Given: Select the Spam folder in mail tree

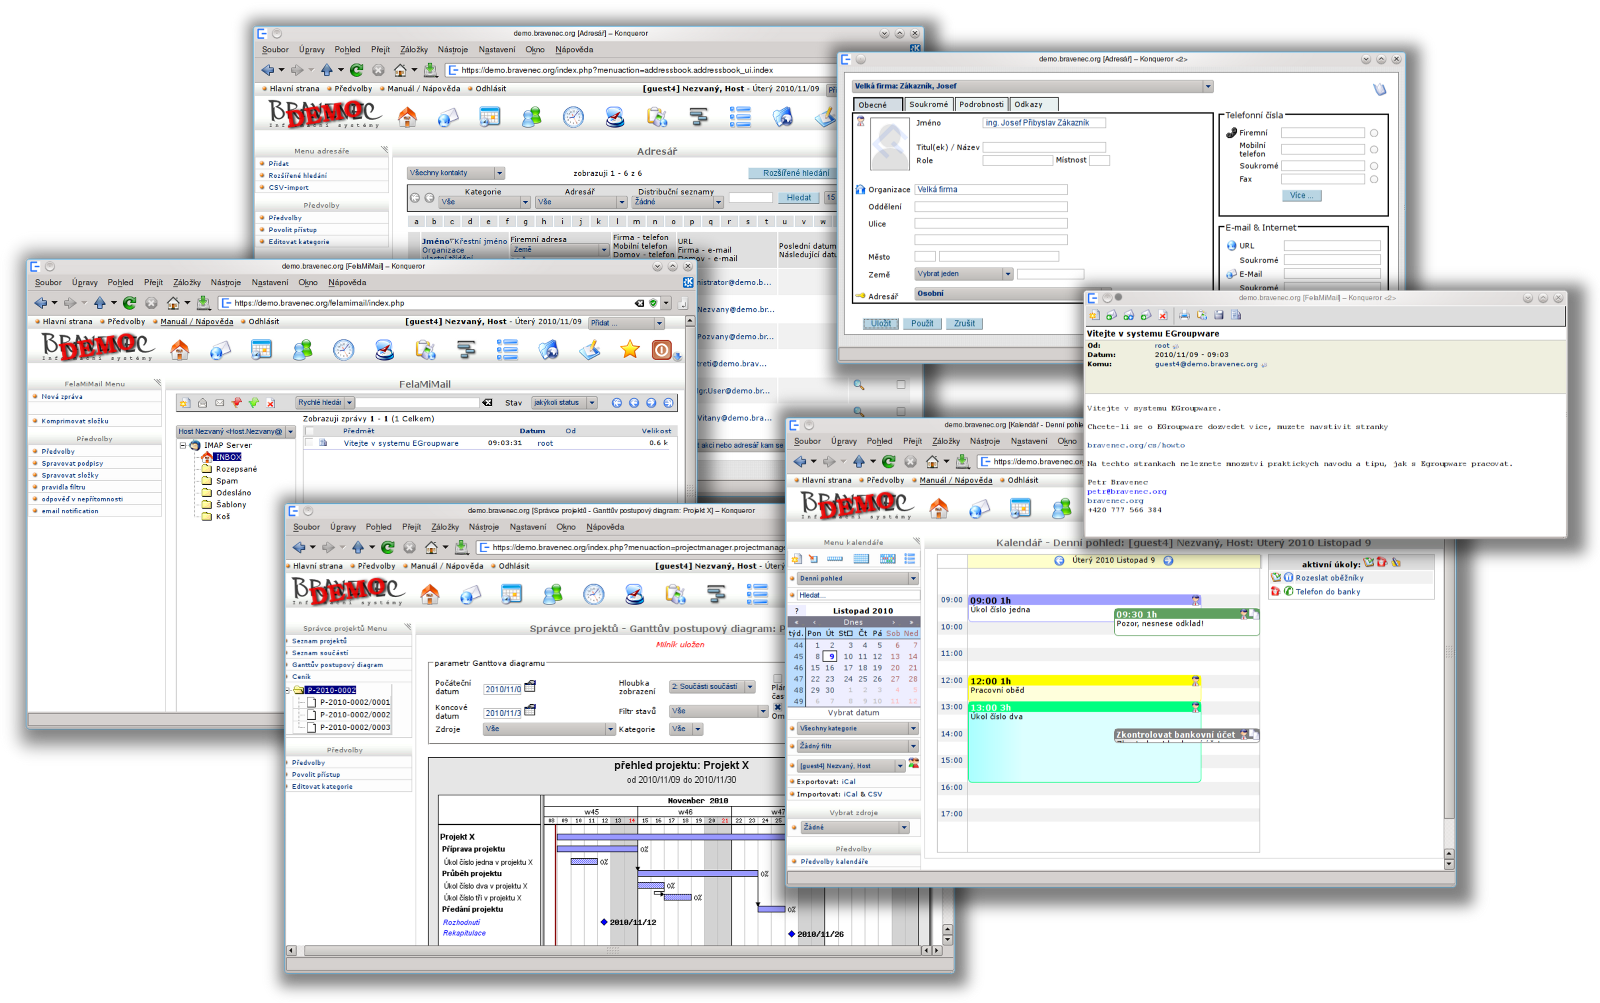Looking at the screenshot, I should point(228,481).
